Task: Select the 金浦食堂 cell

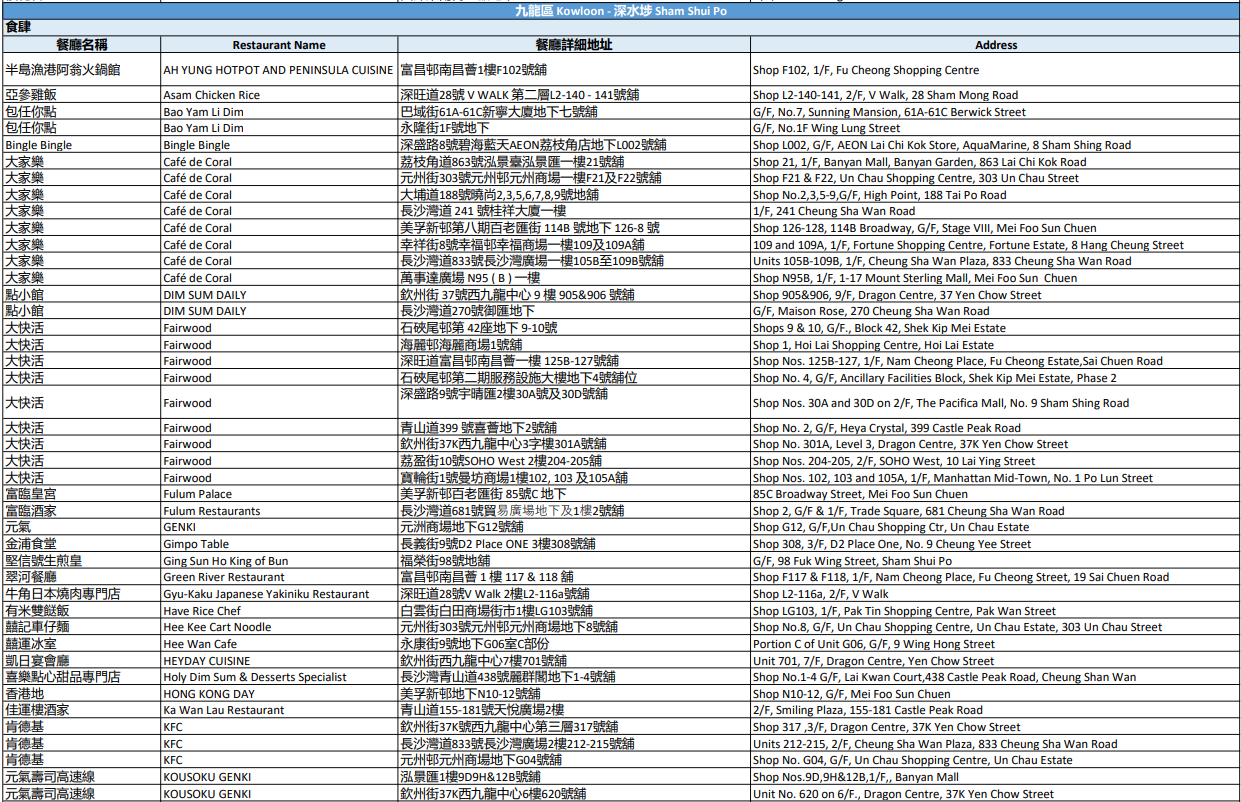Action: (x=81, y=544)
